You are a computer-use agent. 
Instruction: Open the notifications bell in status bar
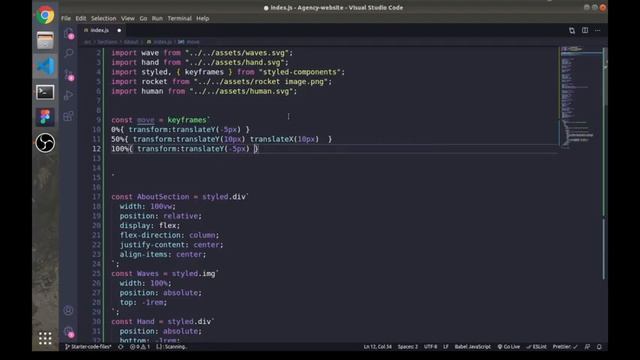click(x=599, y=347)
